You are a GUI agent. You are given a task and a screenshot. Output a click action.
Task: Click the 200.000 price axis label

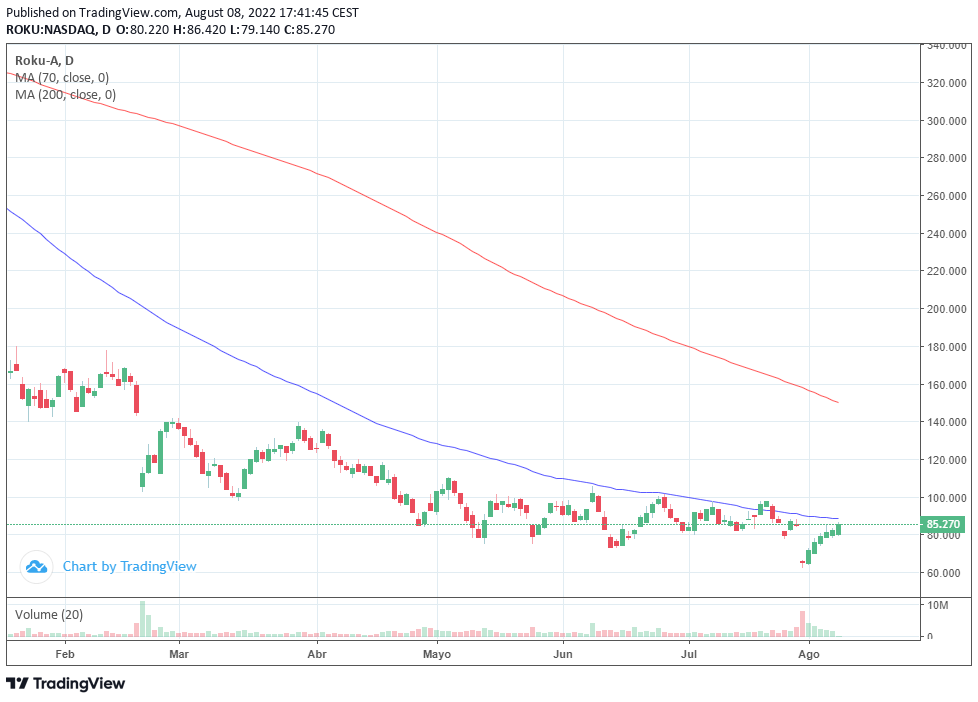[x=946, y=309]
